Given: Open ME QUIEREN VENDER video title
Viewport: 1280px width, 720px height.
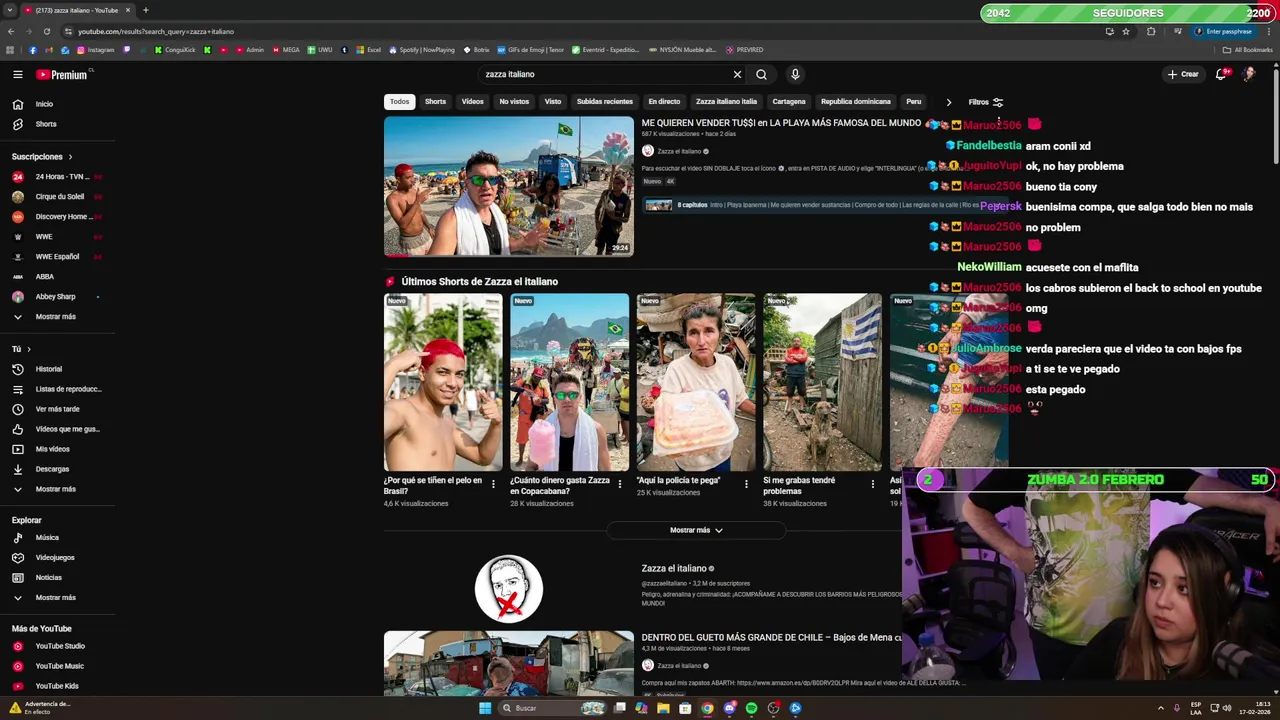Looking at the screenshot, I should pos(781,123).
